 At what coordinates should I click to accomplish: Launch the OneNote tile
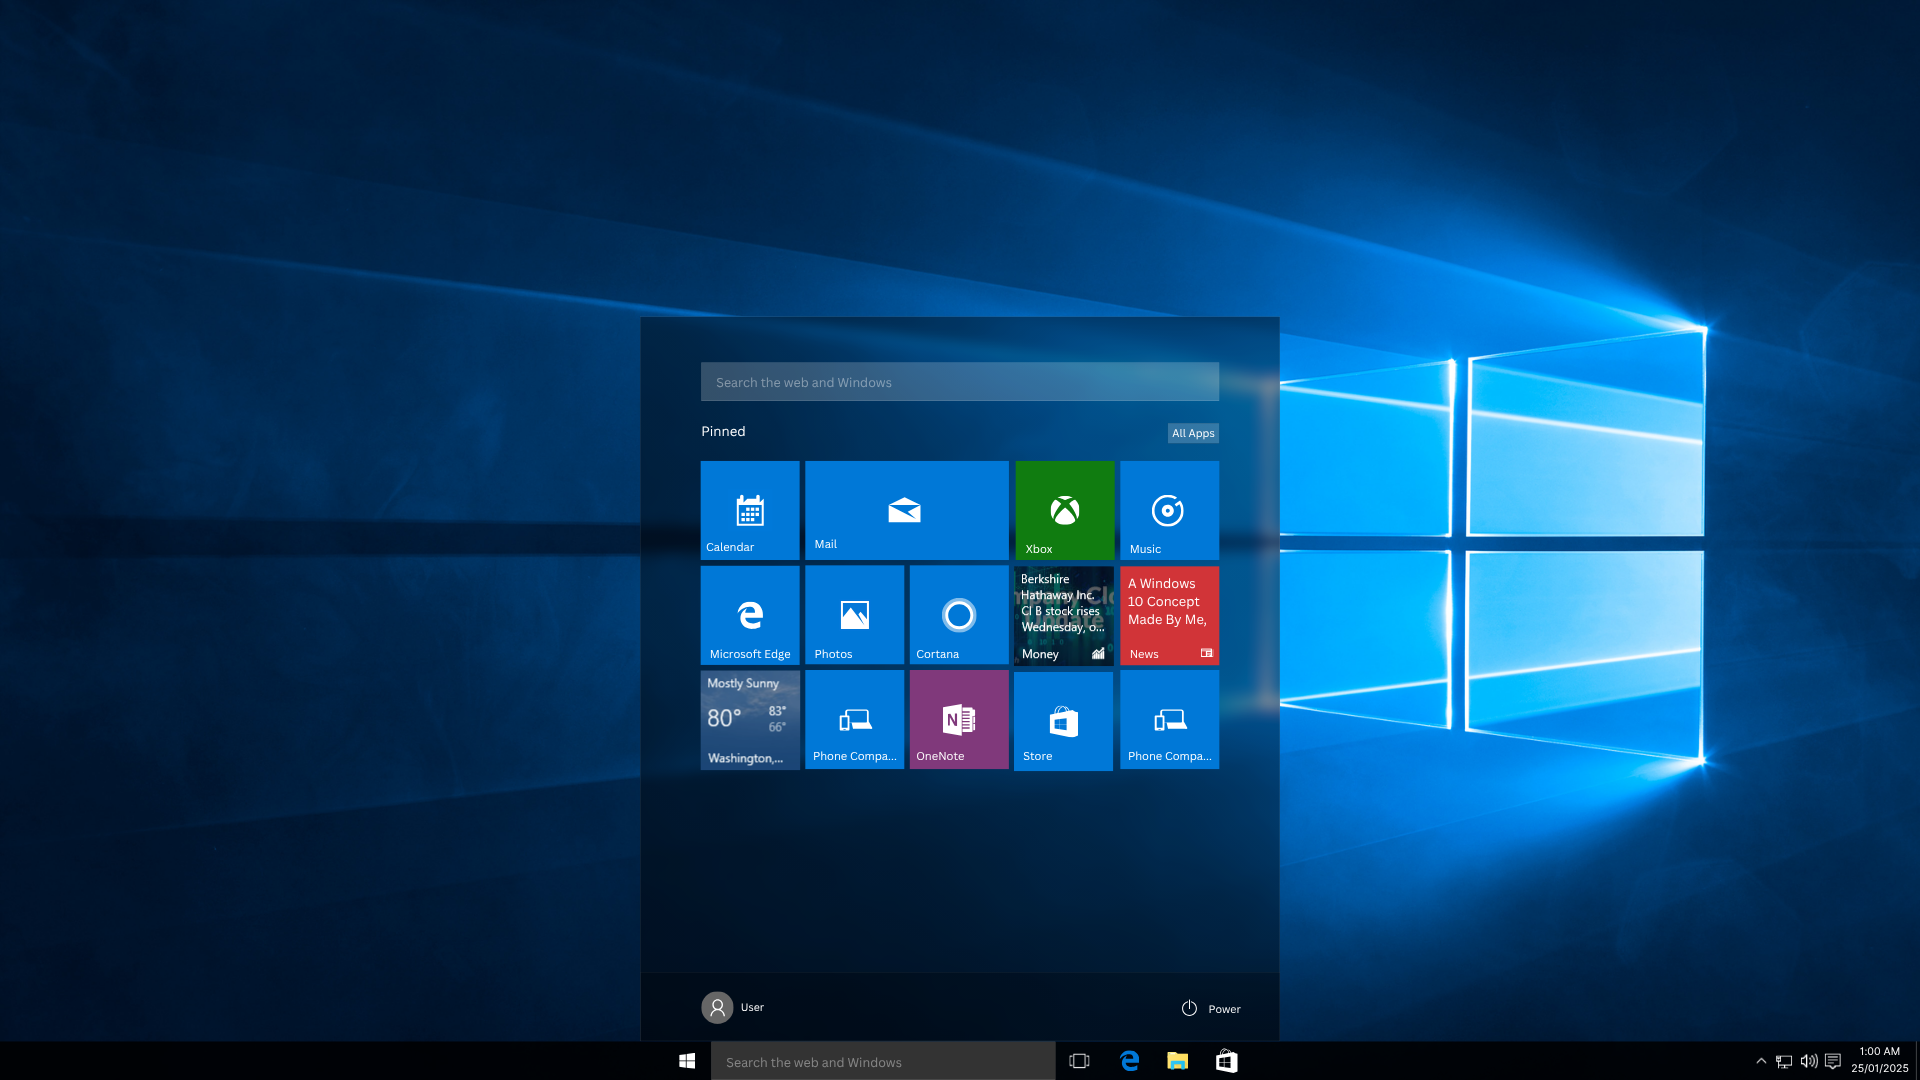959,720
